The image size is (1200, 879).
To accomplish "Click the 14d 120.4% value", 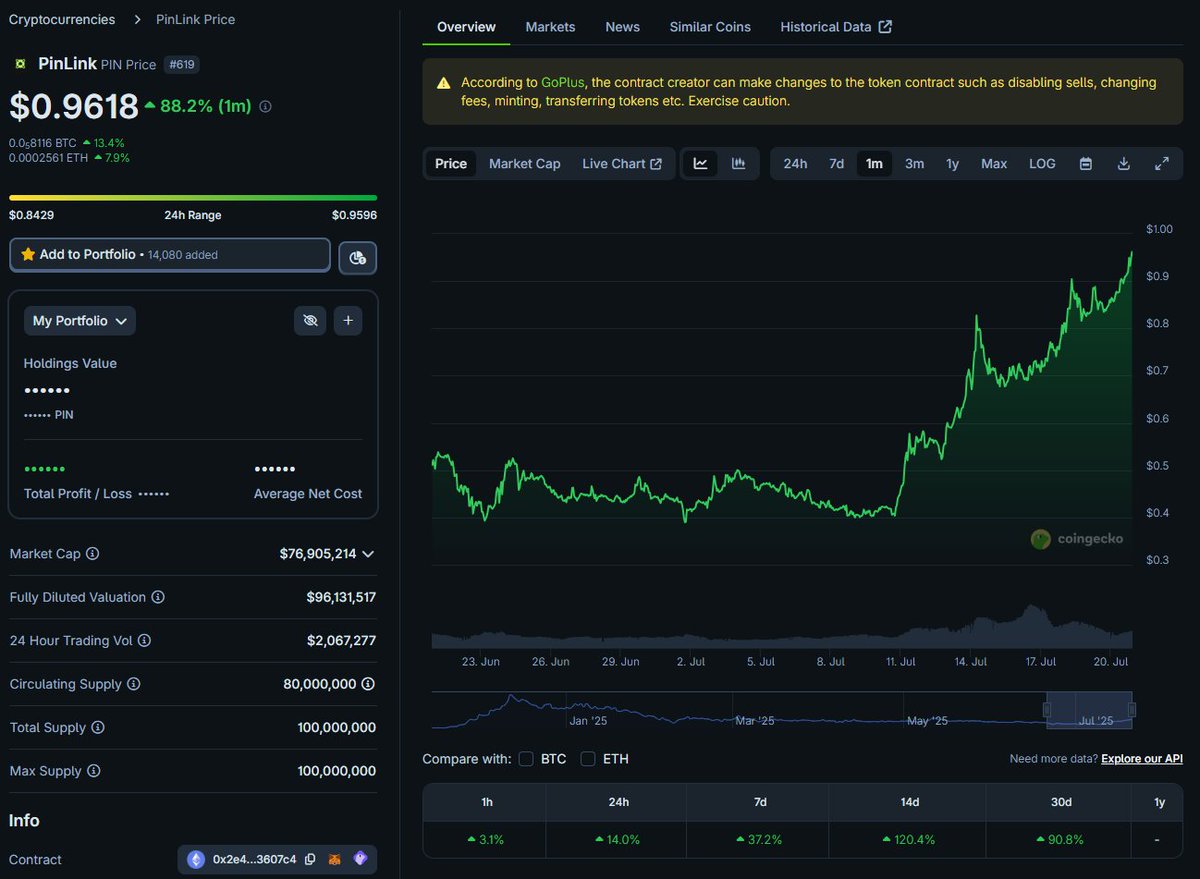I will pyautogui.click(x=908, y=840).
